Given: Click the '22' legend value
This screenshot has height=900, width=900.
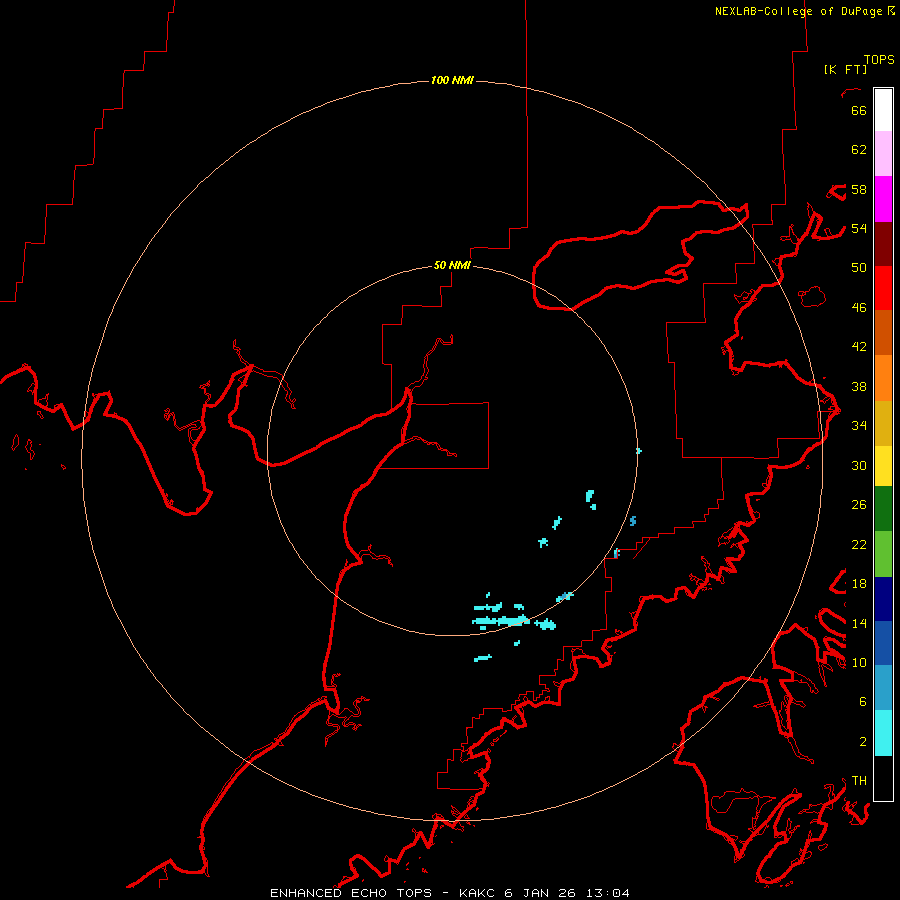Looking at the screenshot, I should tap(859, 545).
